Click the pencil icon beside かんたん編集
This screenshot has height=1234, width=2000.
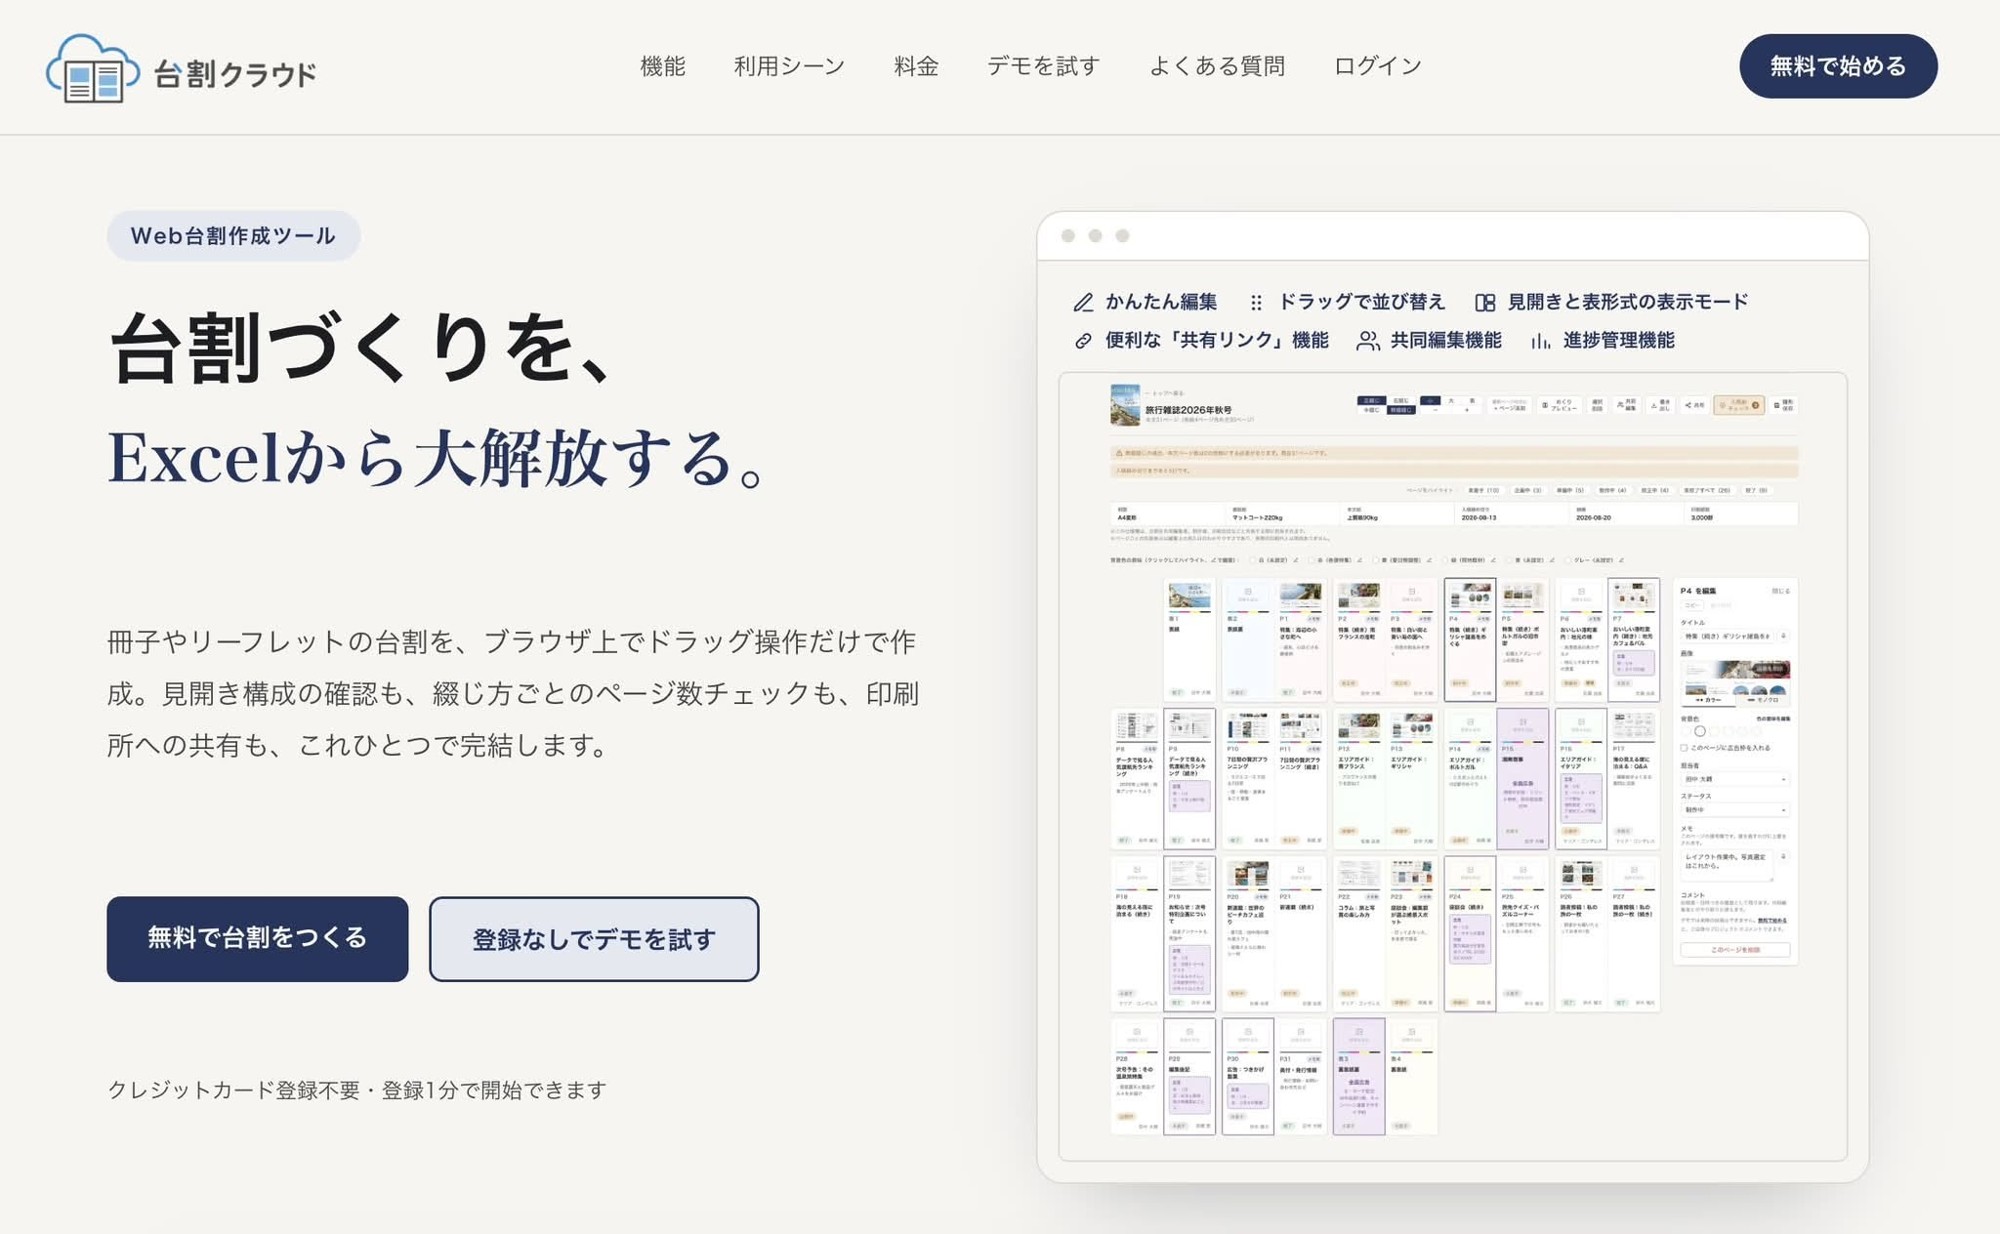(1083, 302)
